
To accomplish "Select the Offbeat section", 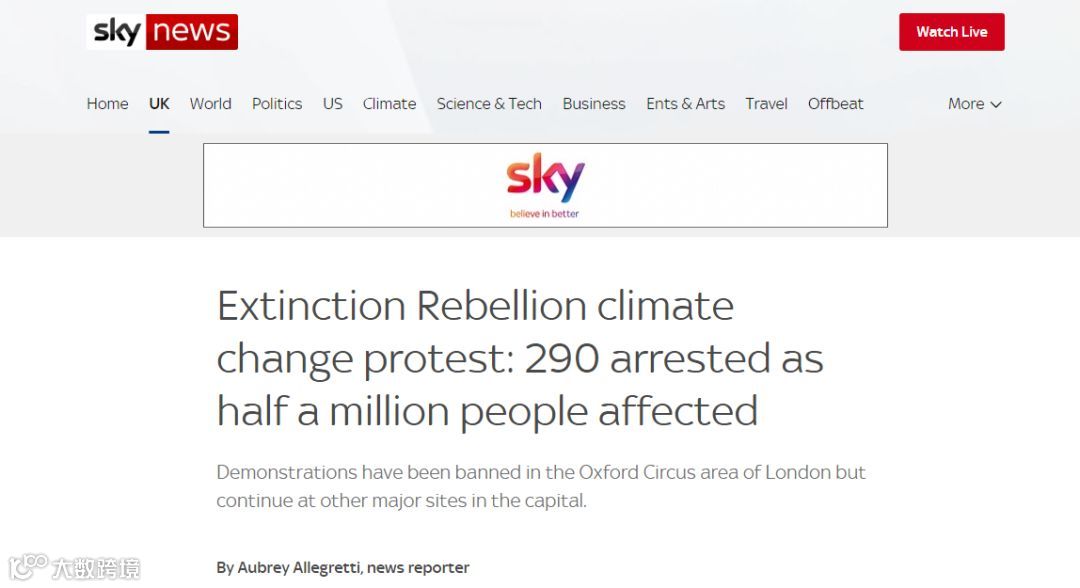I will tap(835, 104).
